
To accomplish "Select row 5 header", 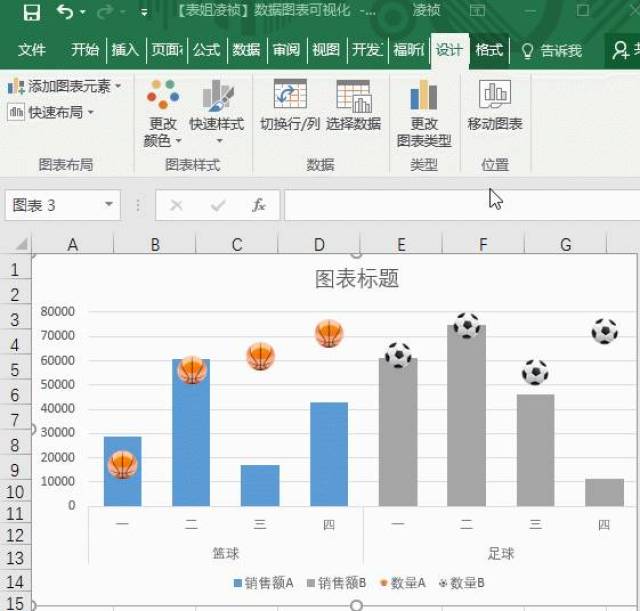I will [x=15, y=370].
